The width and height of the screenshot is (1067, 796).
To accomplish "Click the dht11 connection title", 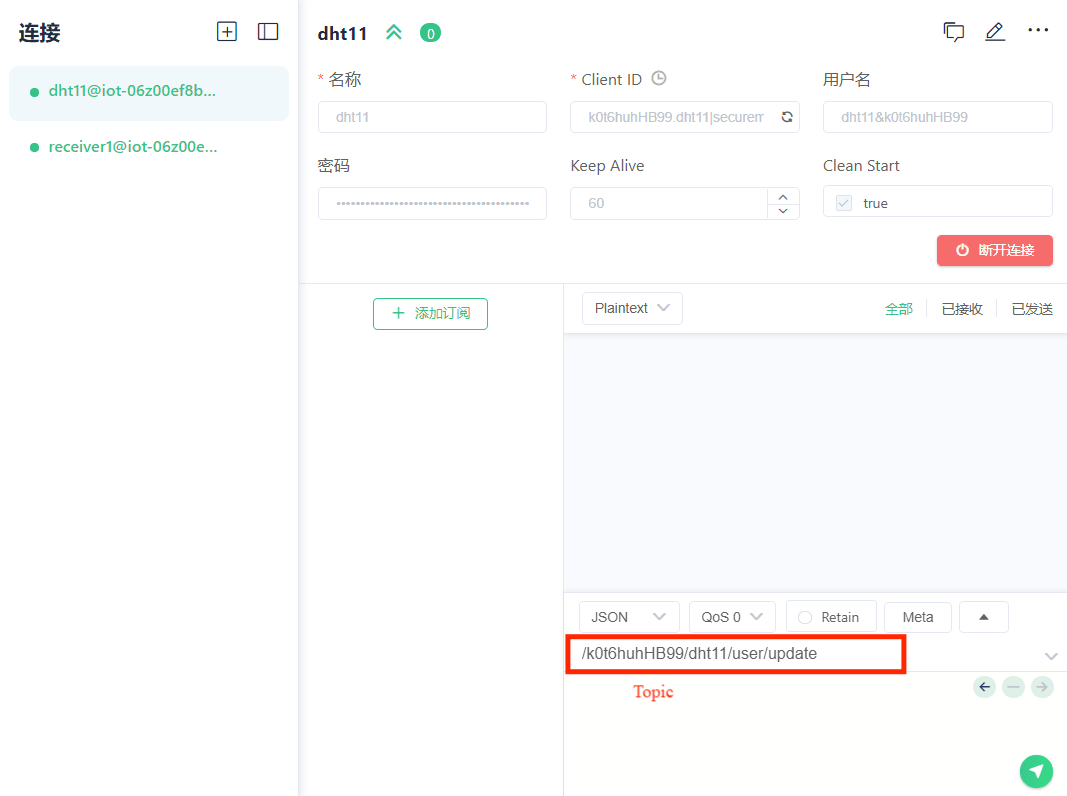I will coord(342,33).
